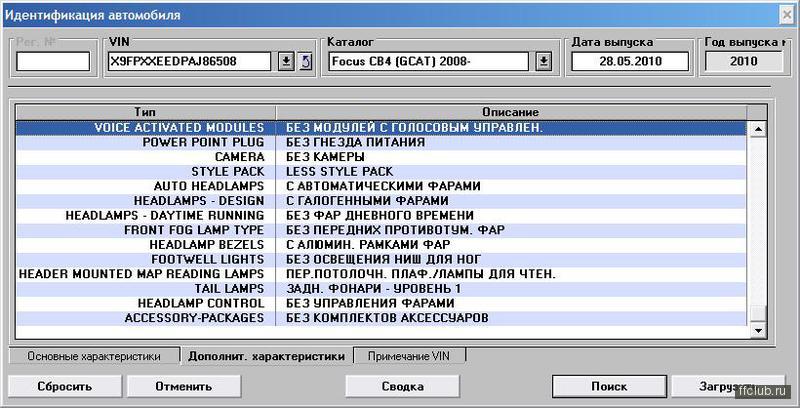Select the TAIL LAMPS row

click(381, 289)
